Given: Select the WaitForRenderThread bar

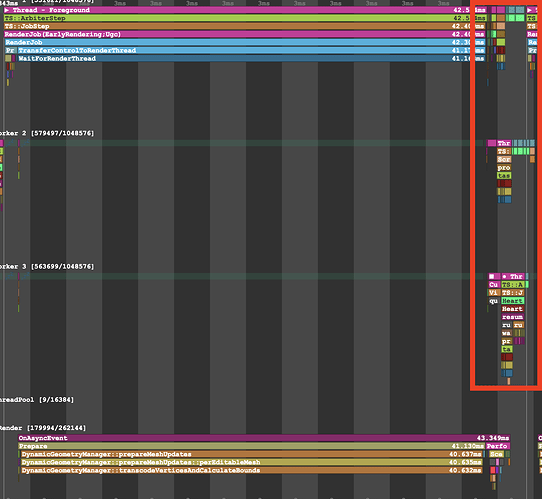Looking at the screenshot, I should pyautogui.click(x=251, y=58).
